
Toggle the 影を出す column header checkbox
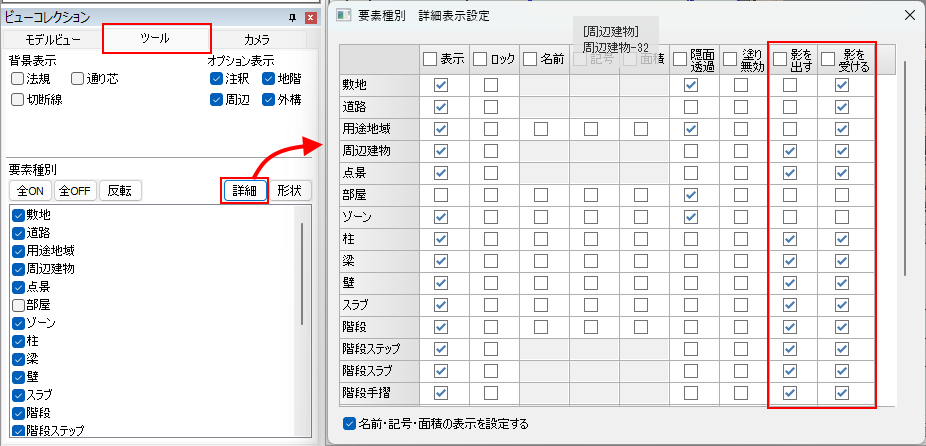pyautogui.click(x=781, y=59)
